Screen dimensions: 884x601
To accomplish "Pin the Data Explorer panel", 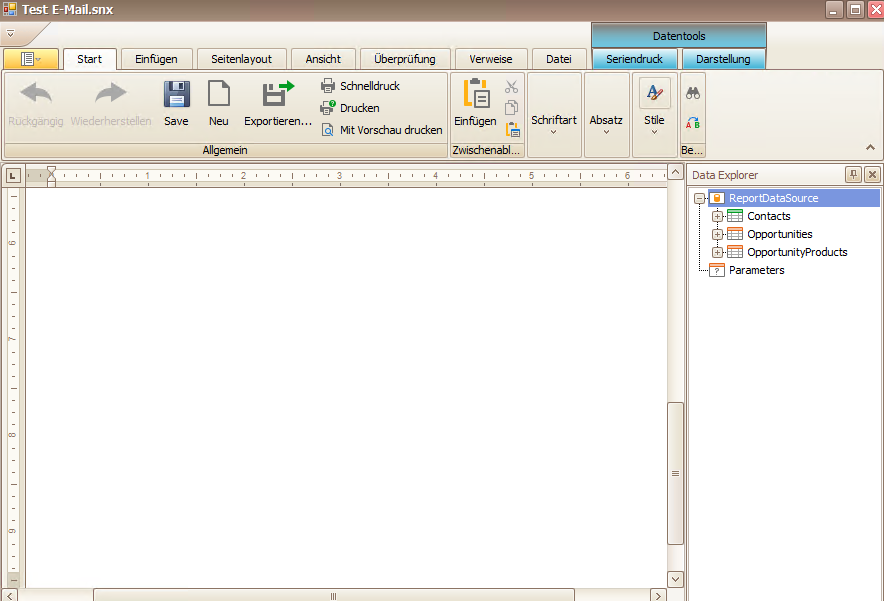I will (853, 175).
